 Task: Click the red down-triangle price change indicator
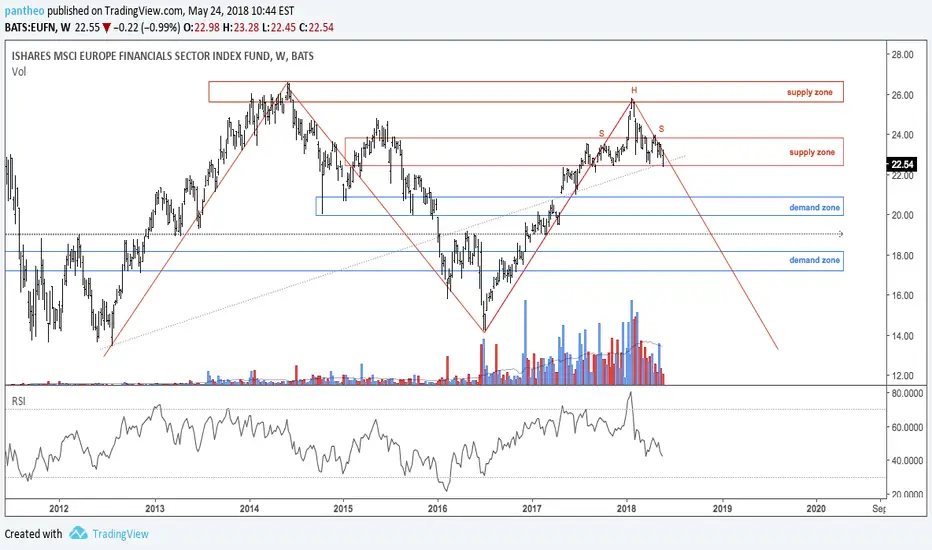tap(106, 27)
